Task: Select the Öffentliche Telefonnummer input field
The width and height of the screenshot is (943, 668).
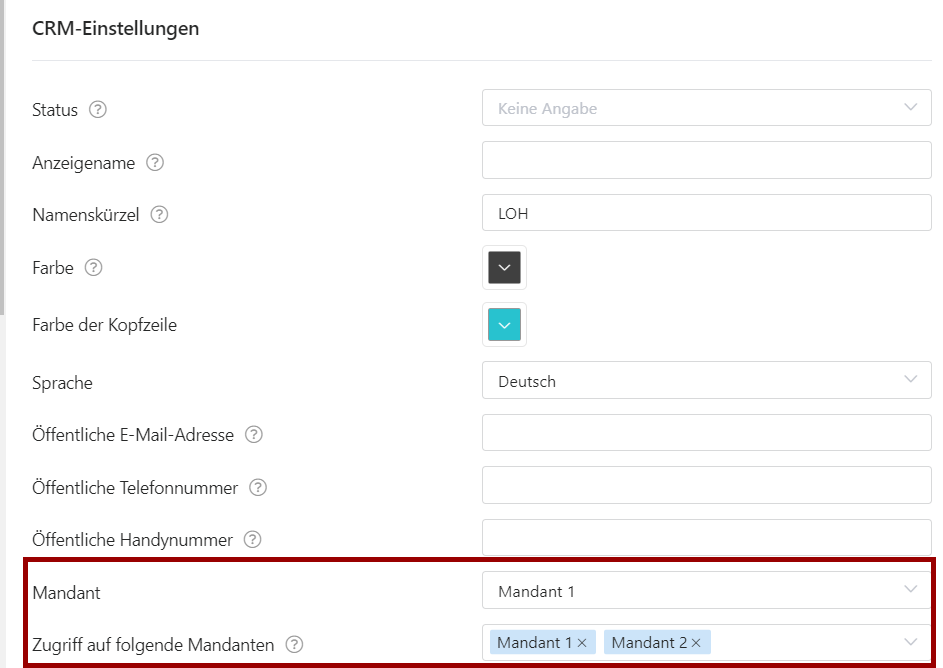Action: tap(707, 485)
